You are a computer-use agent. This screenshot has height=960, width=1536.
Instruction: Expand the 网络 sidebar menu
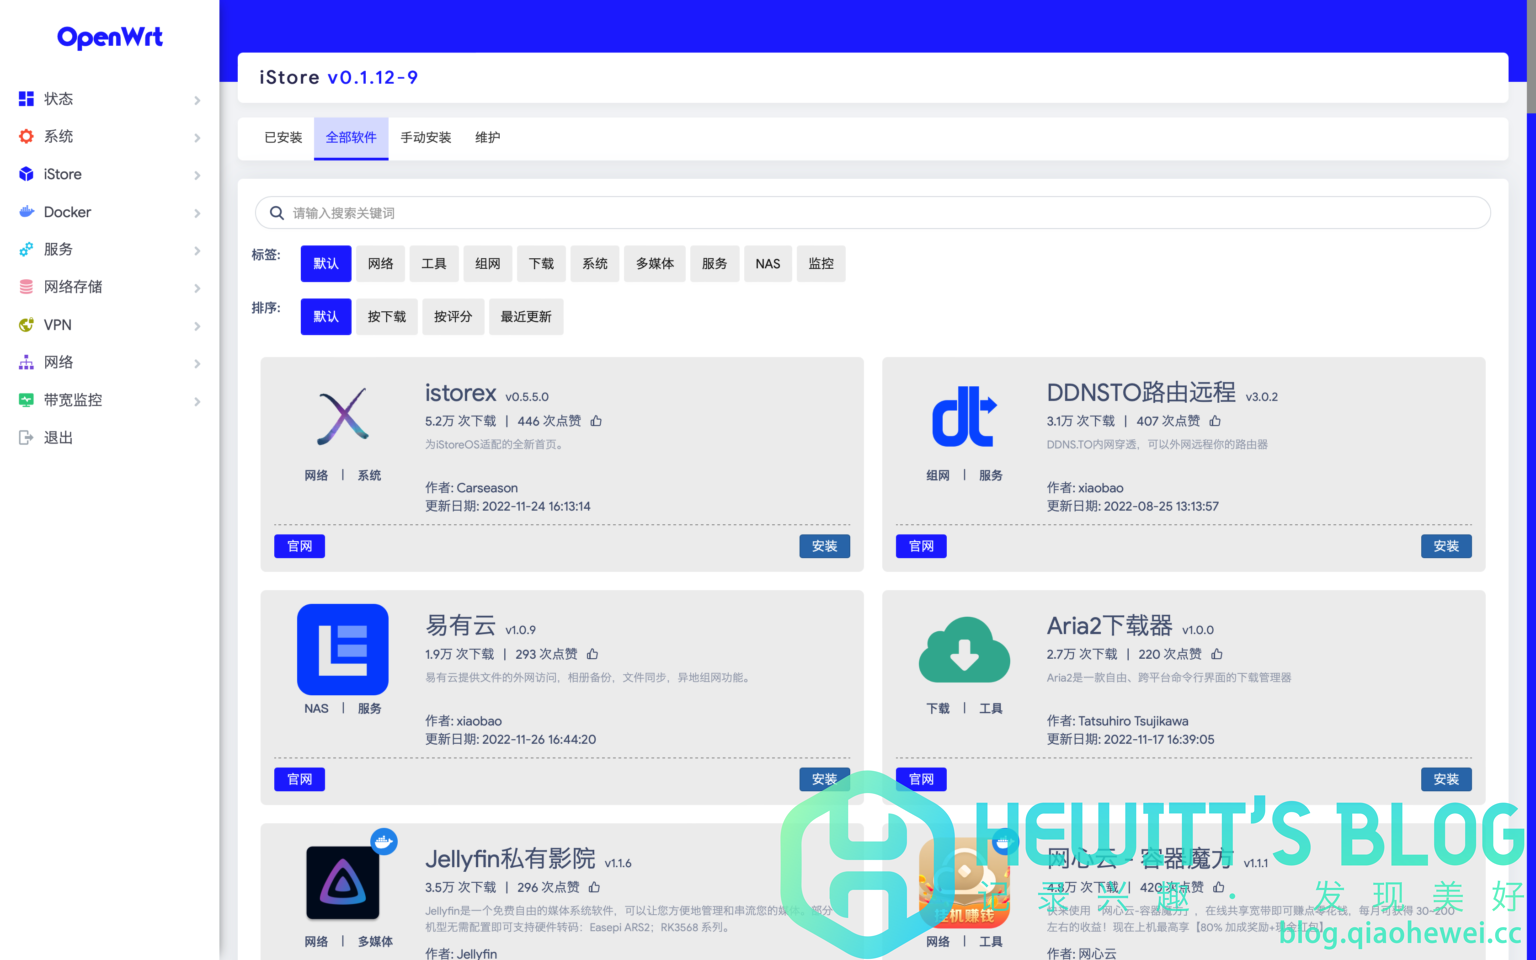57,361
